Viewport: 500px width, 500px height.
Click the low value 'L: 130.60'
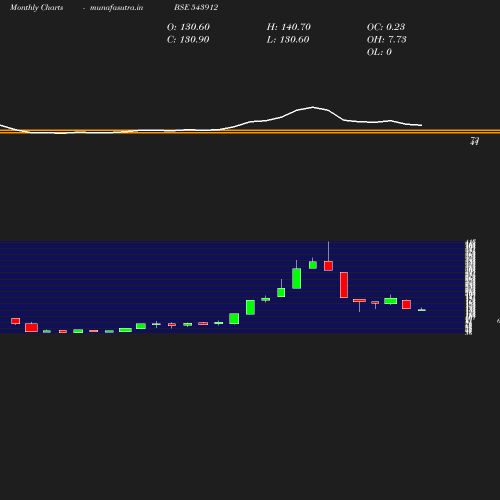[288, 40]
